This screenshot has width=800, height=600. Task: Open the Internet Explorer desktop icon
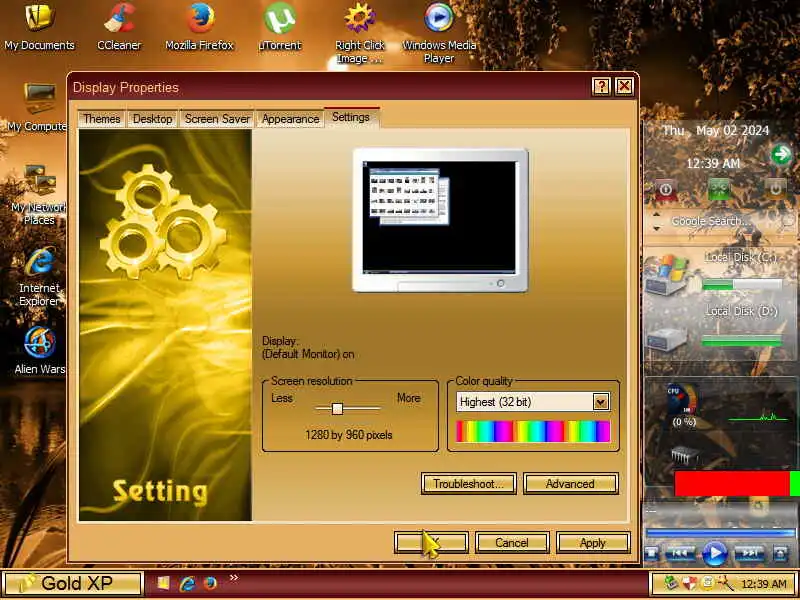[x=39, y=277]
